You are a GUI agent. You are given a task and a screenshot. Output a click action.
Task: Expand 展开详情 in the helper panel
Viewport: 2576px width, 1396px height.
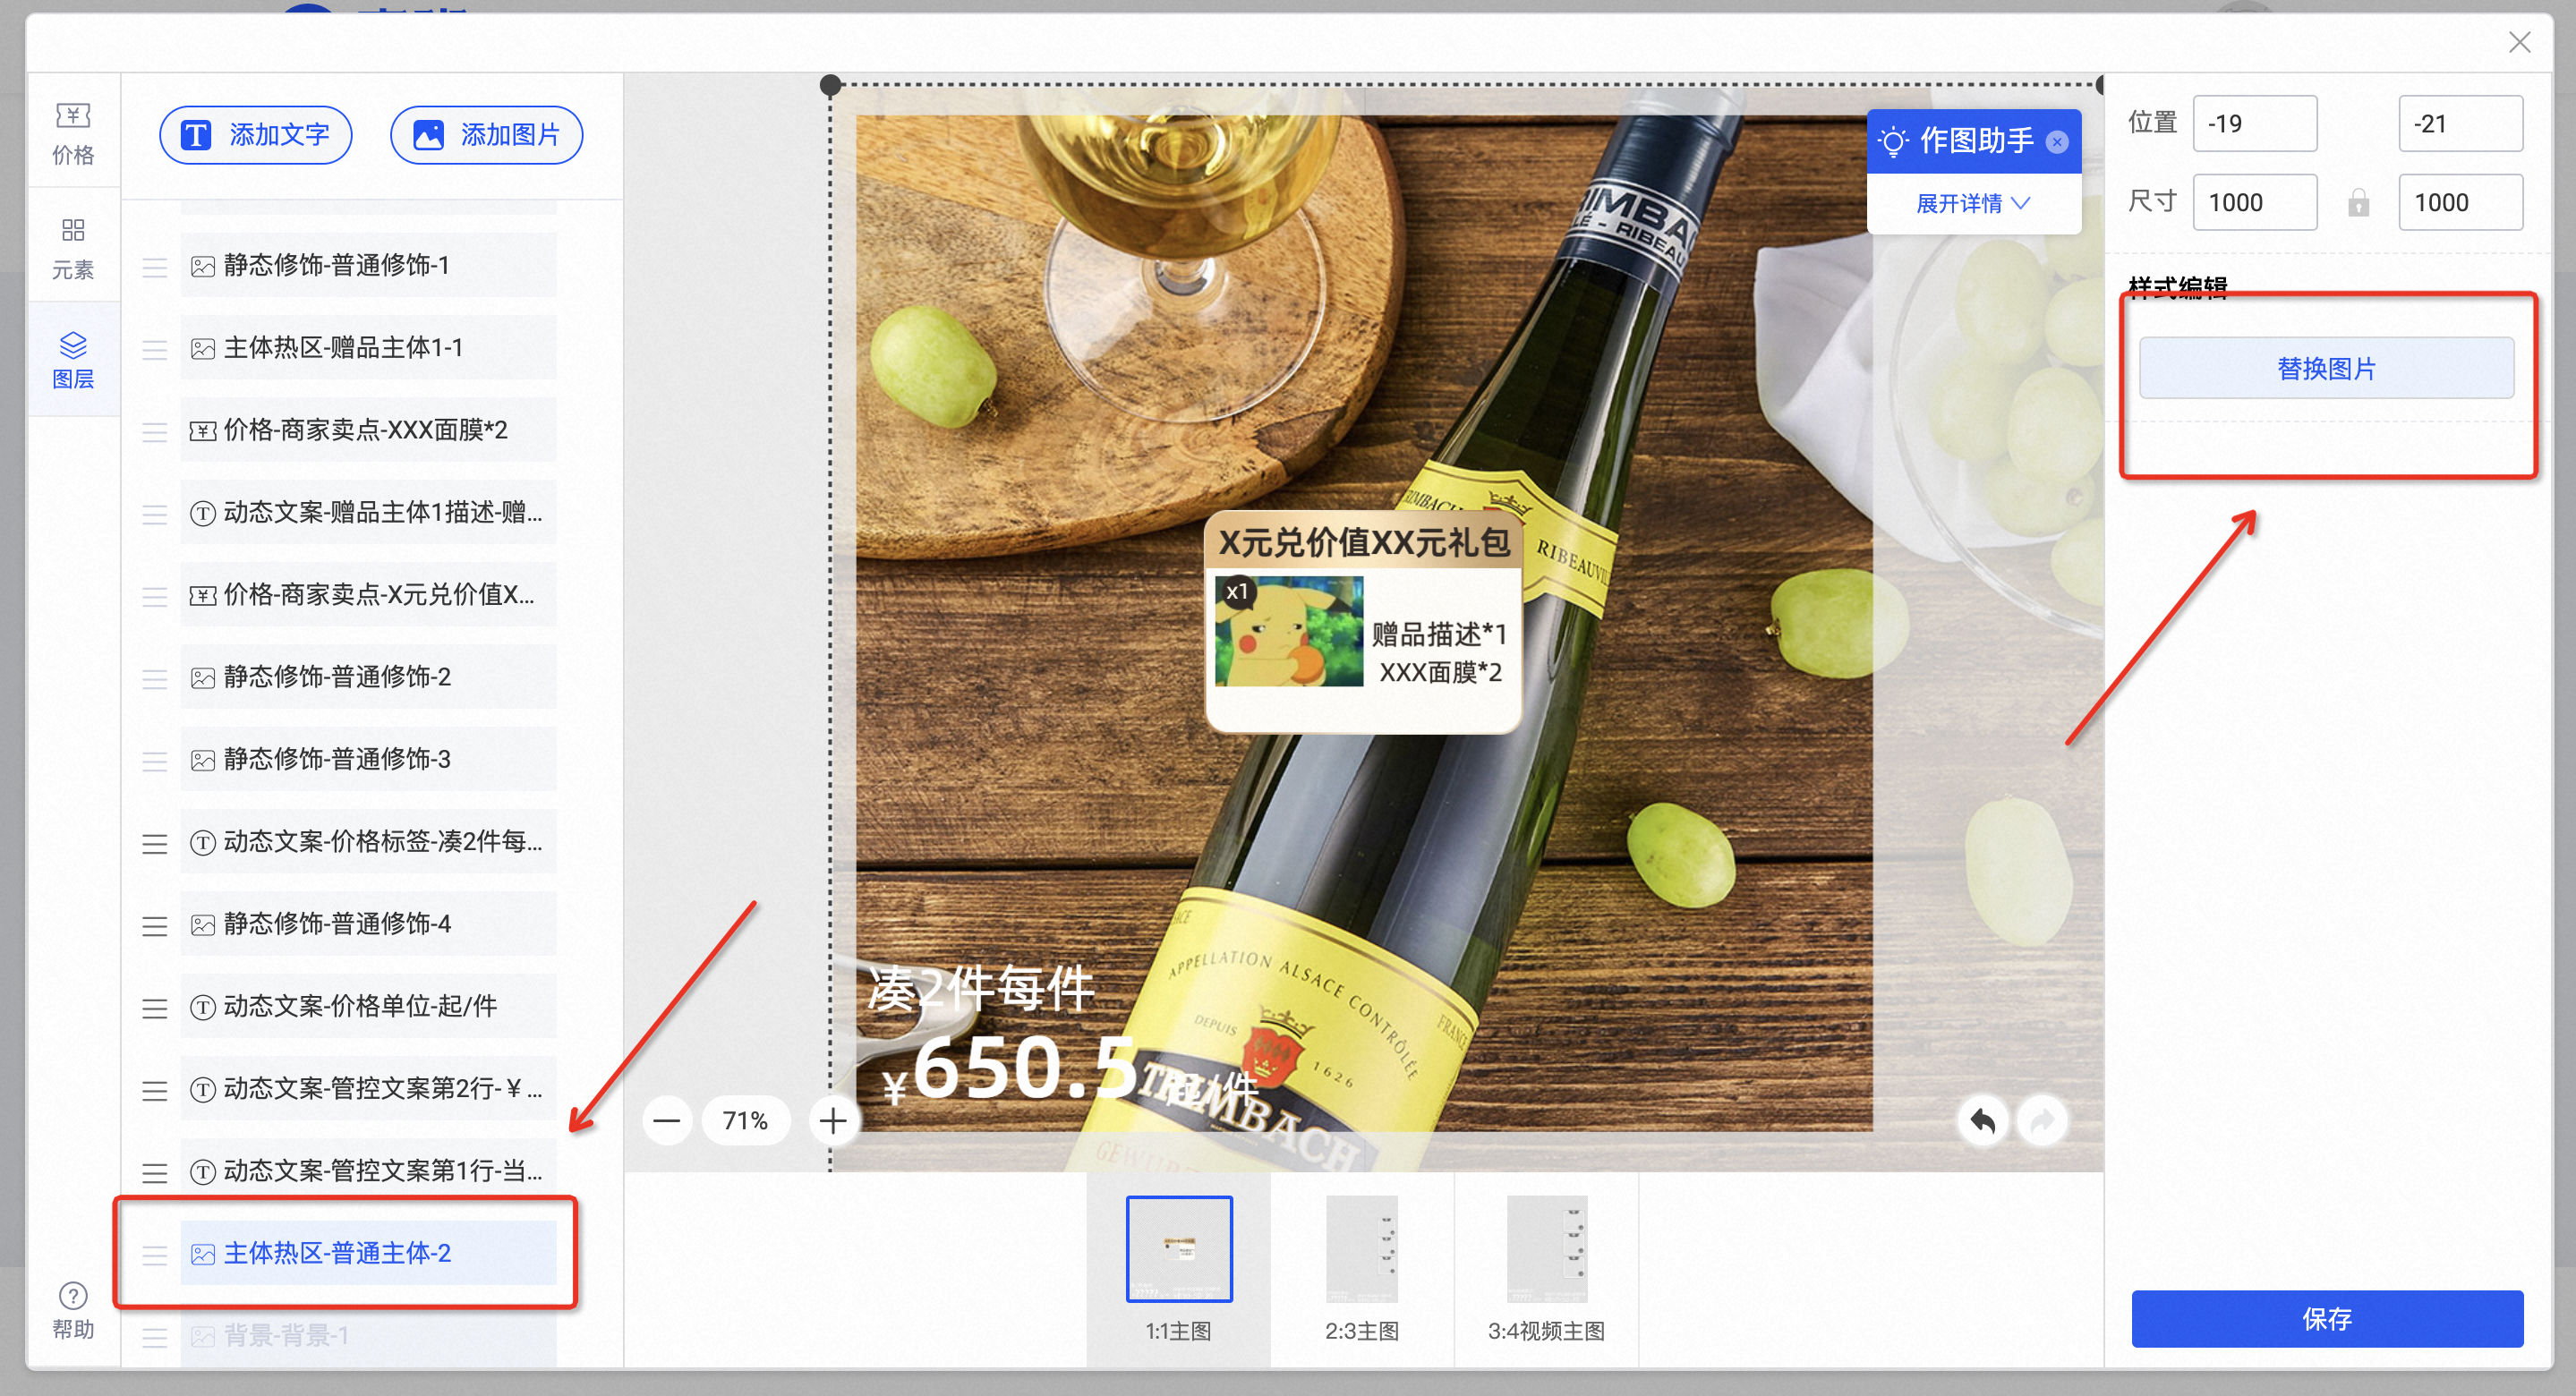[x=1973, y=203]
